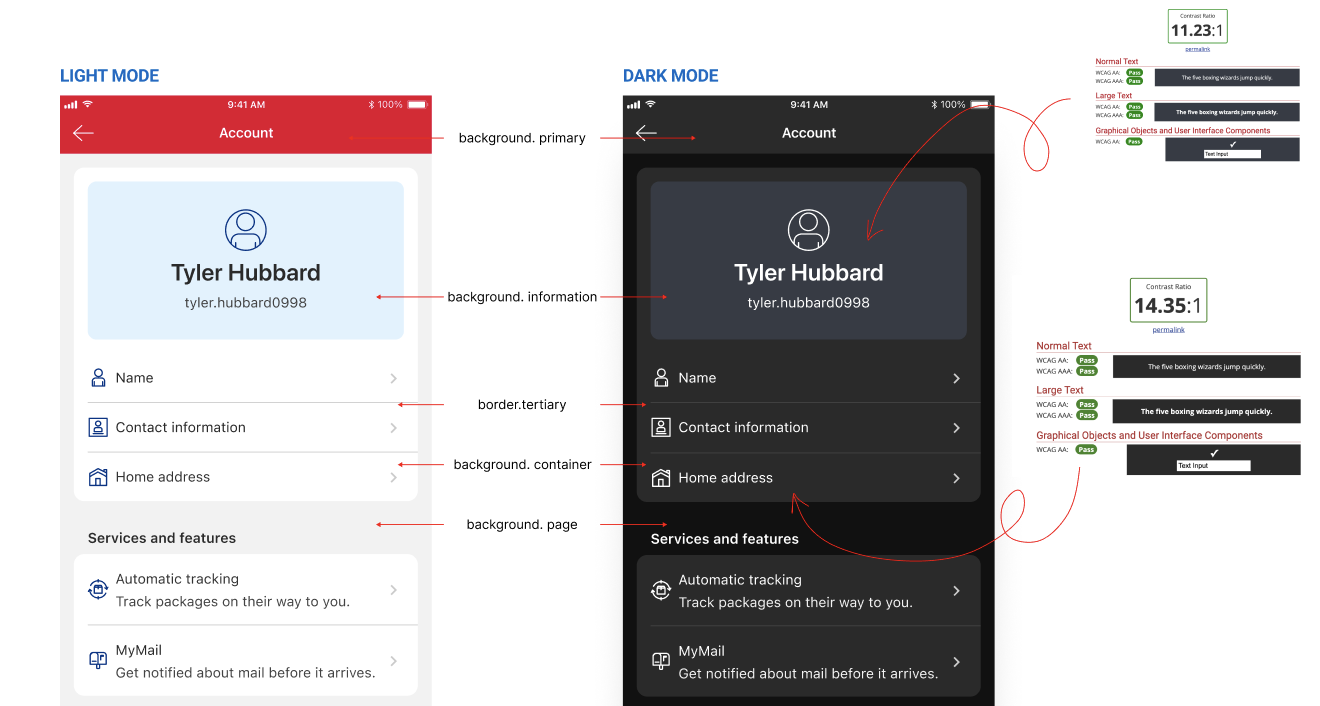
Task: Click the Automatic tracking icon in light mode
Action: coord(98,590)
